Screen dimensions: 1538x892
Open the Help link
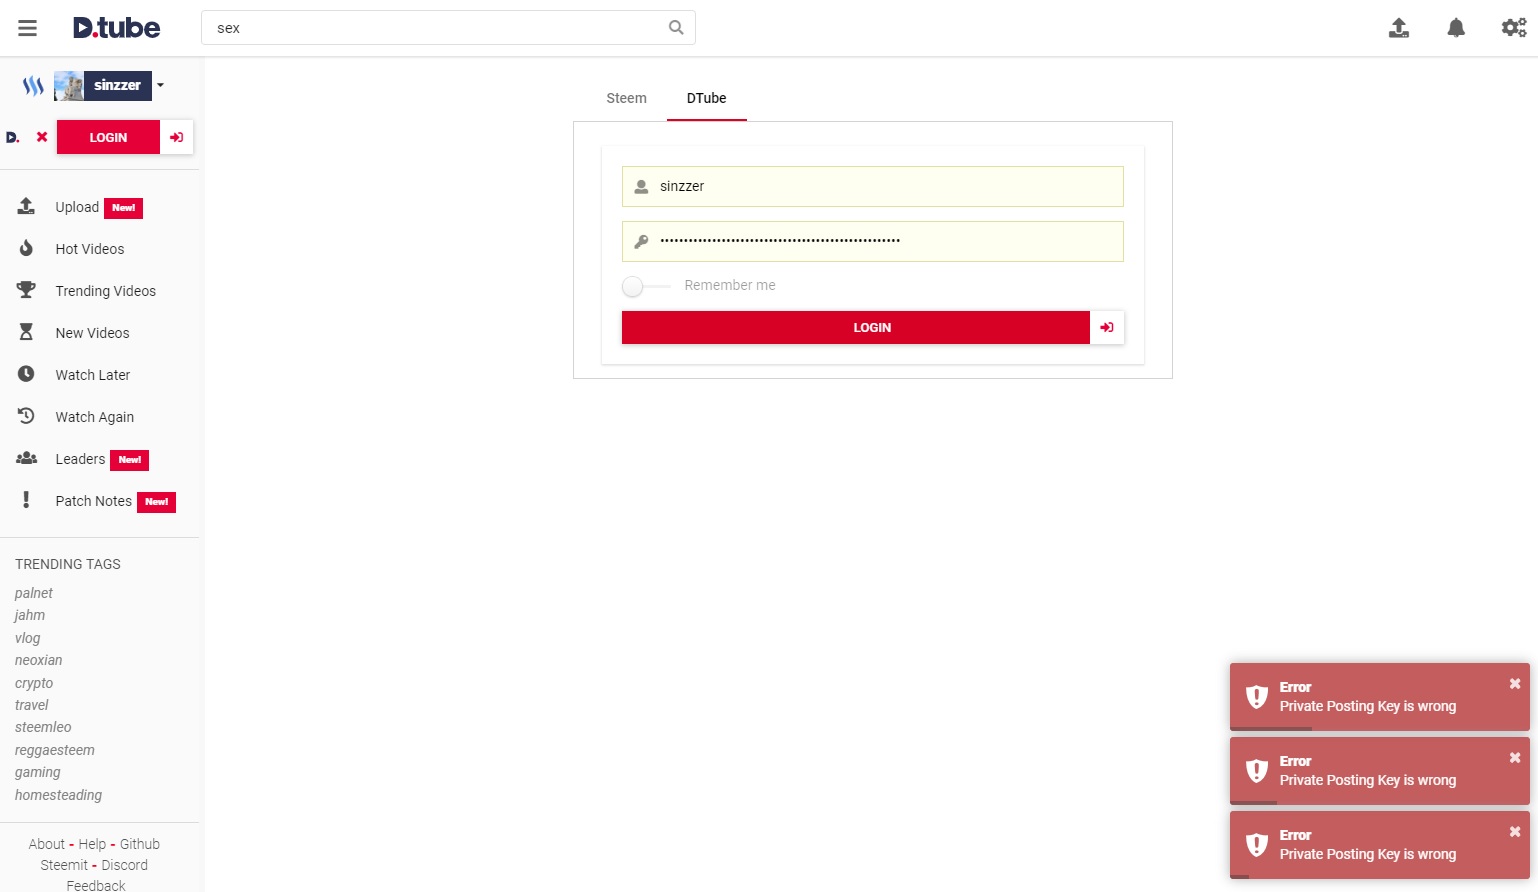click(92, 844)
